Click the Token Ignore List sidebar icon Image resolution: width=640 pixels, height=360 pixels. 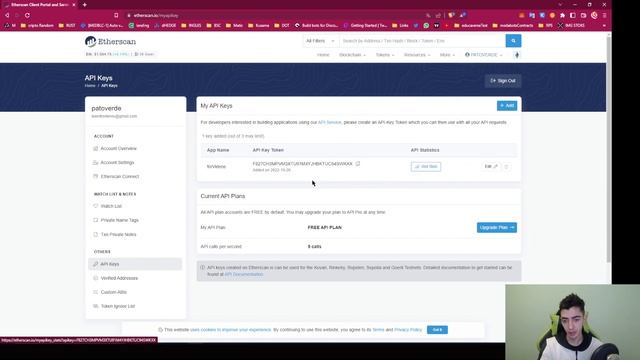point(96,306)
